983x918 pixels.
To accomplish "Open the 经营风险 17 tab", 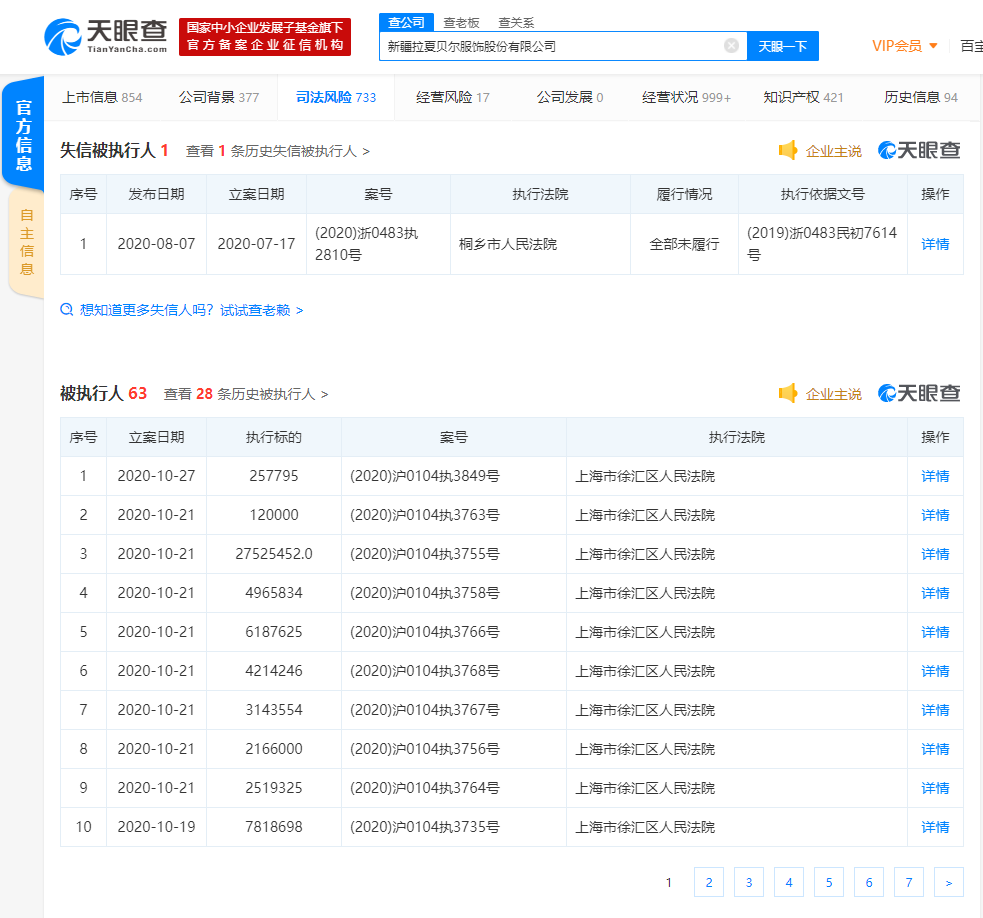I will tap(453, 97).
